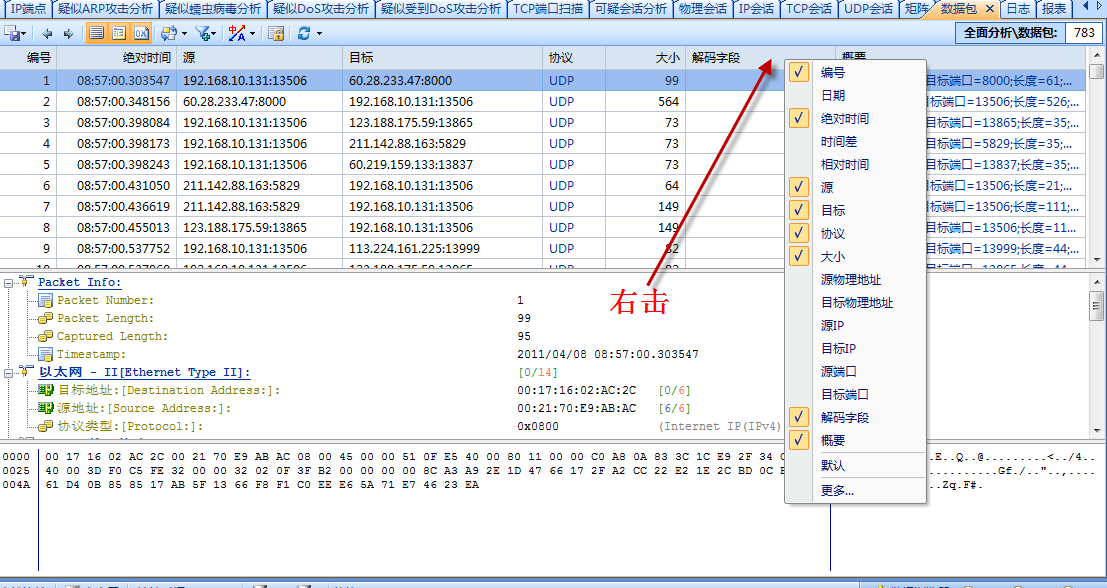Click the next packet right arrow icon
Viewport: 1107px width, 588px height.
pyautogui.click(x=68, y=34)
